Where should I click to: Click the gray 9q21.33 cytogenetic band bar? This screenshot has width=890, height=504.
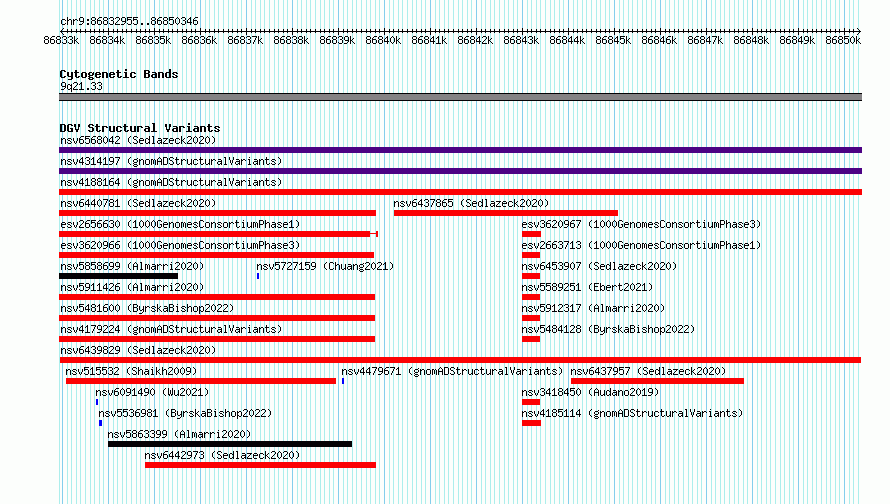460,97
